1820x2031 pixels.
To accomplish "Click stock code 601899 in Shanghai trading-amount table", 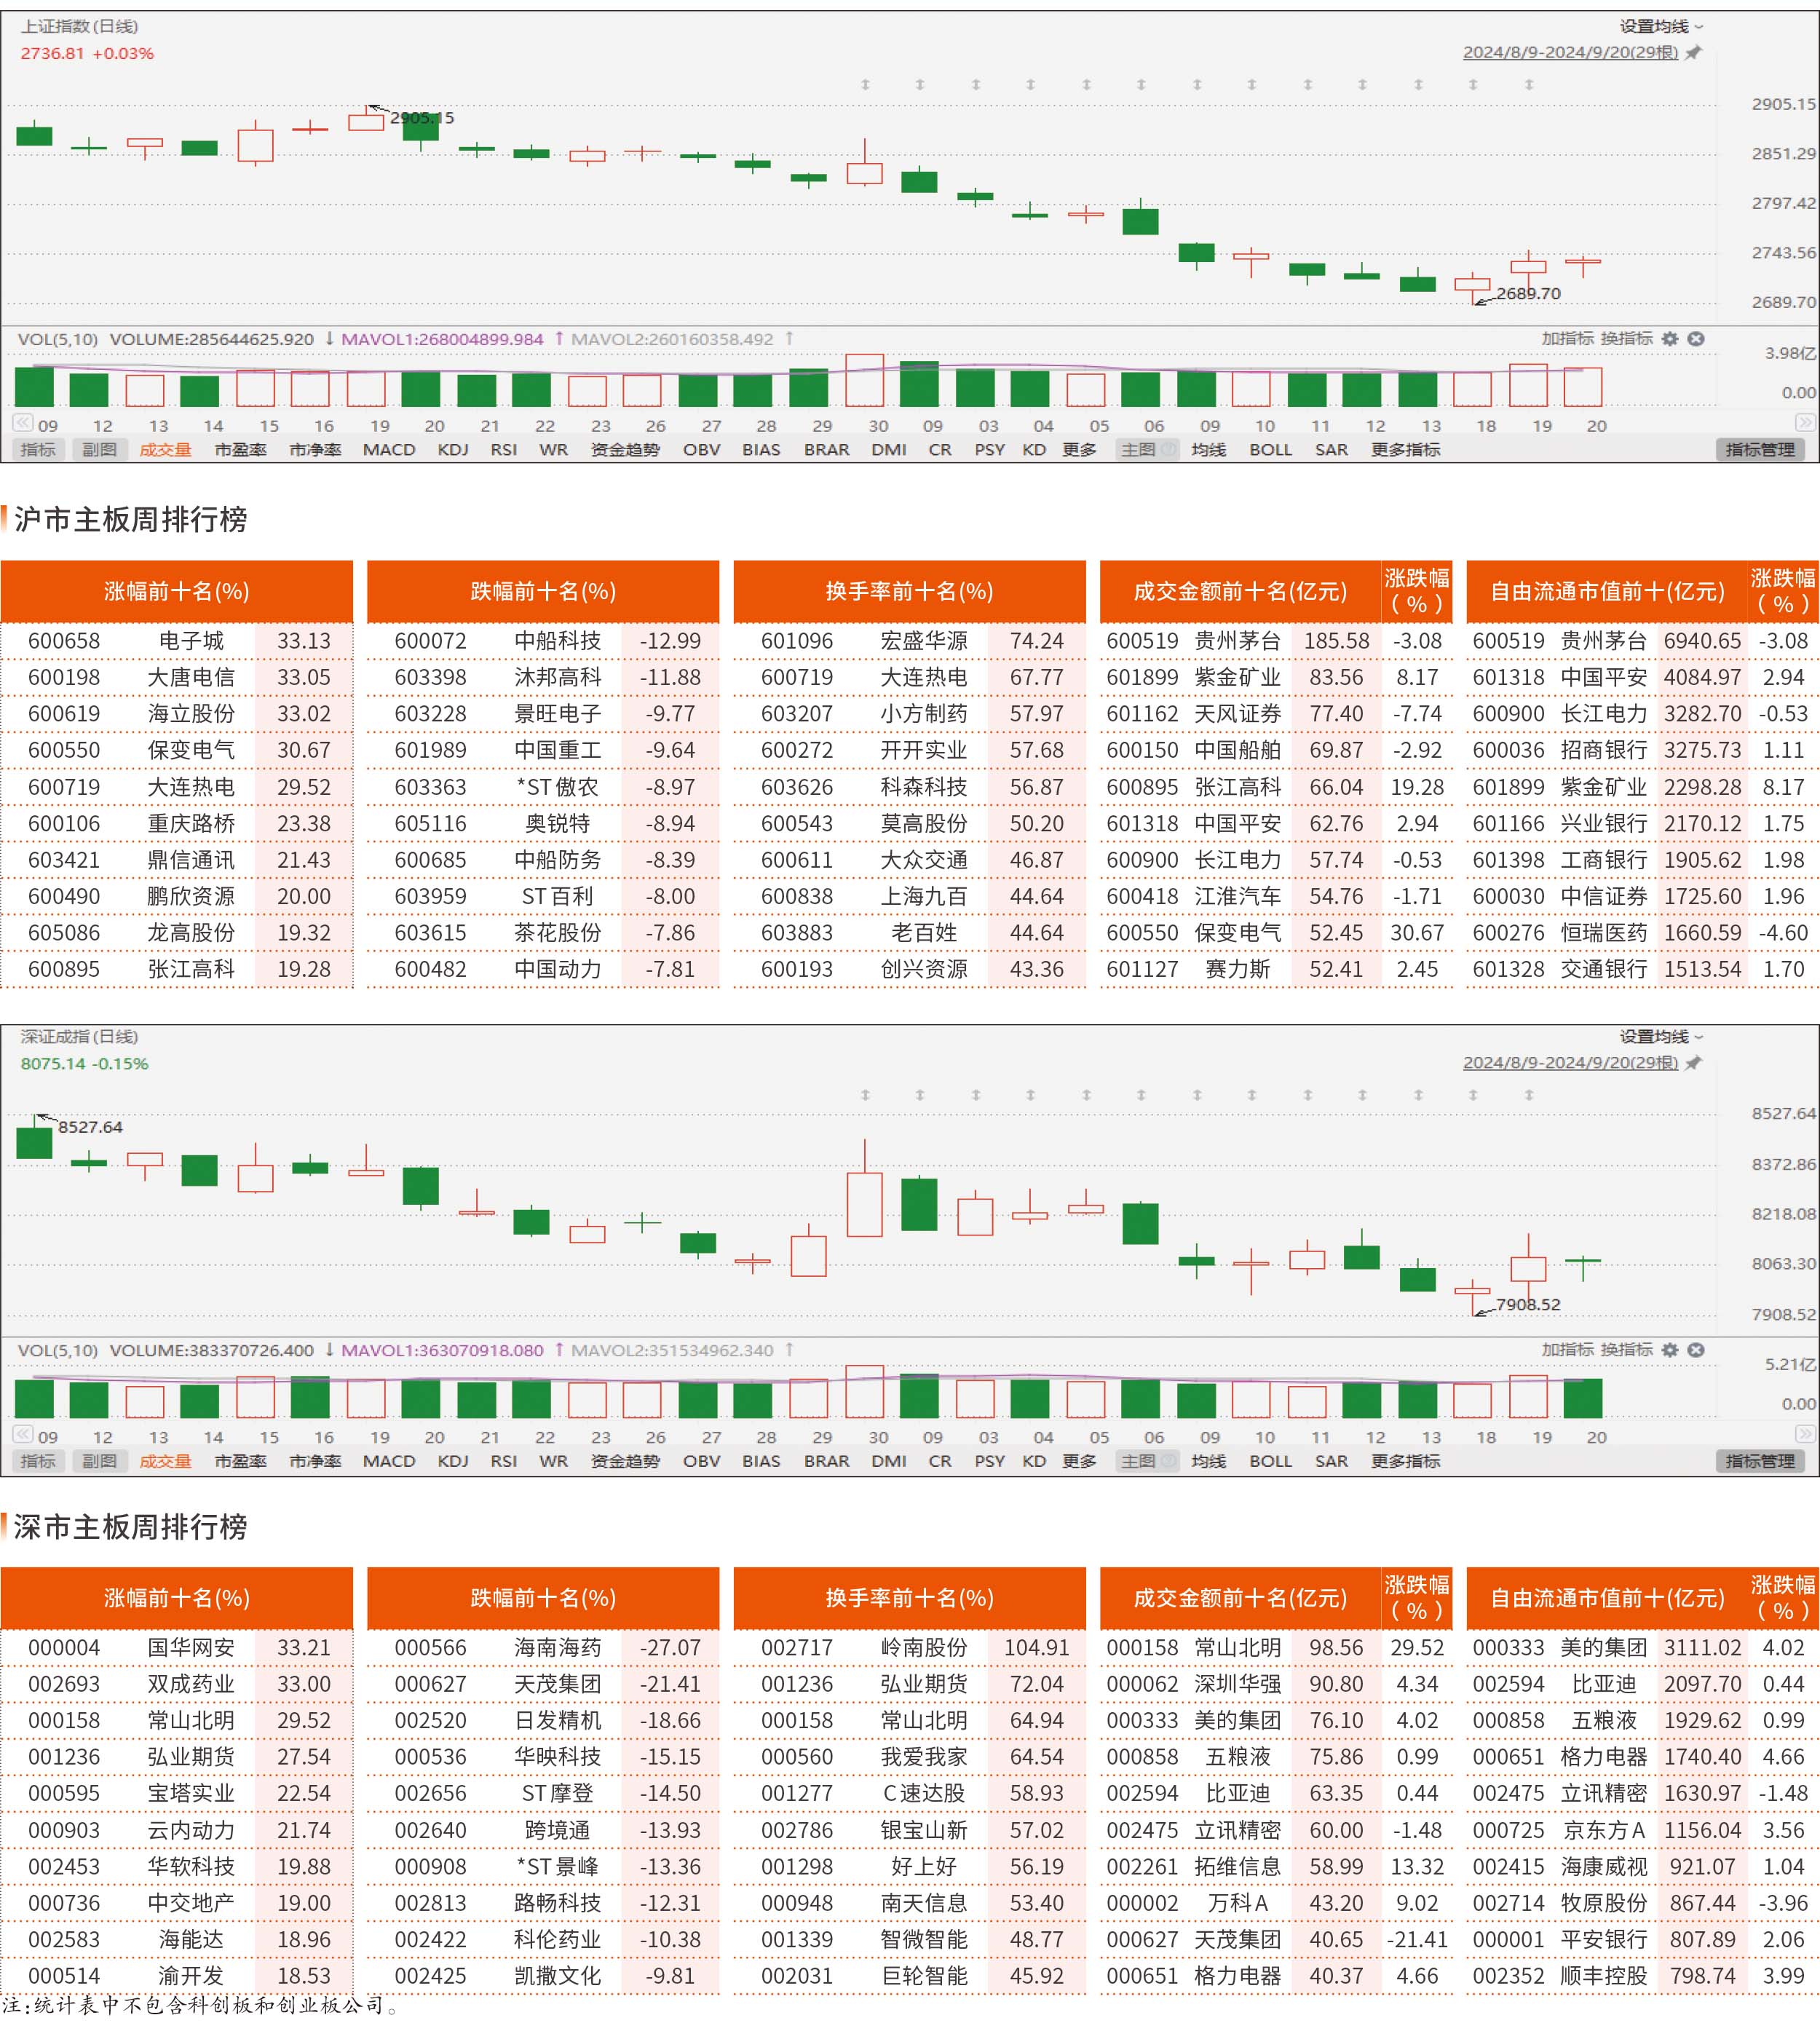I will (1142, 677).
